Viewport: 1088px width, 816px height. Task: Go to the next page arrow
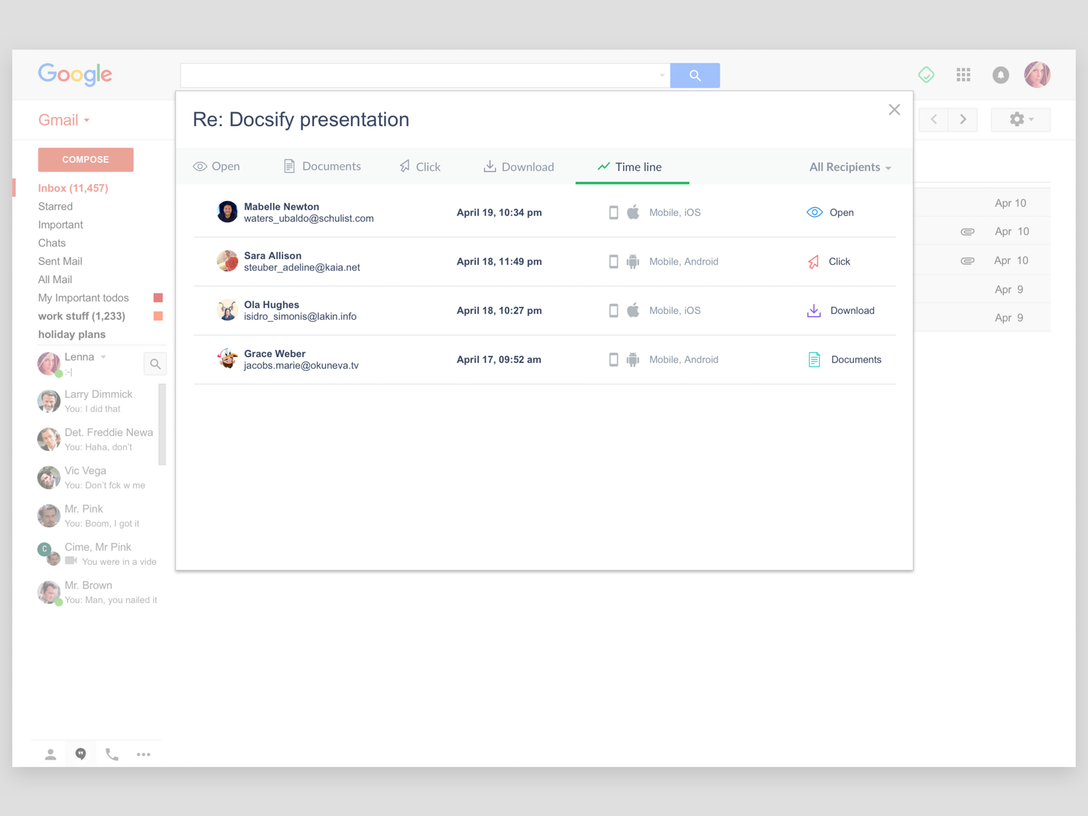(x=963, y=119)
